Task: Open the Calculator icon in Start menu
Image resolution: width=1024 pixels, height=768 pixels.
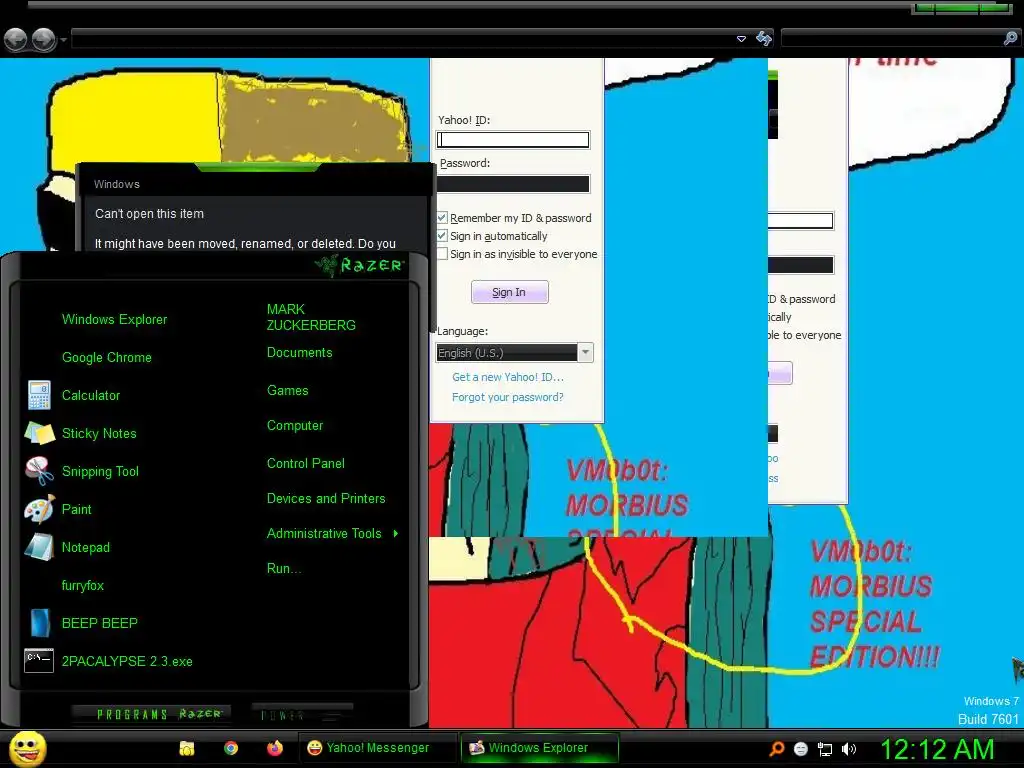Action: 39,395
